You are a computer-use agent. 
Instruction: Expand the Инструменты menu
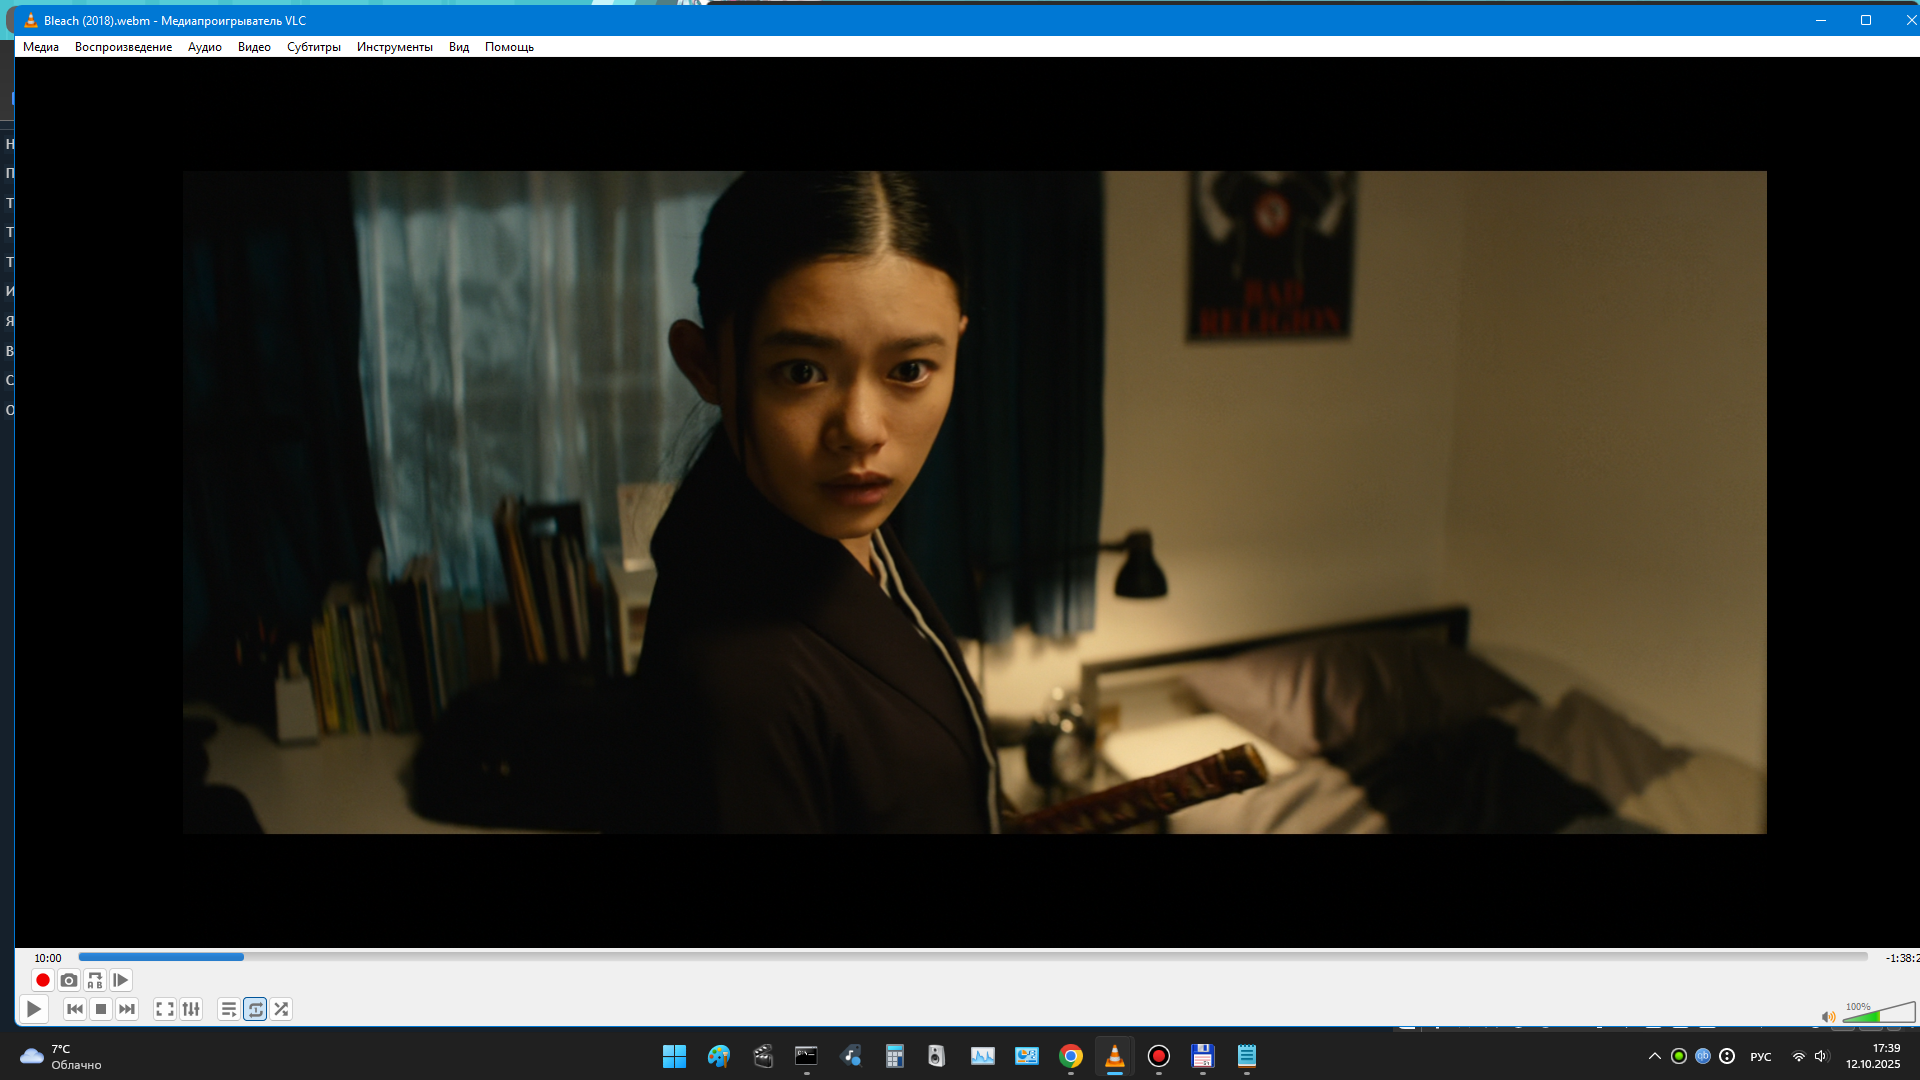(x=394, y=47)
